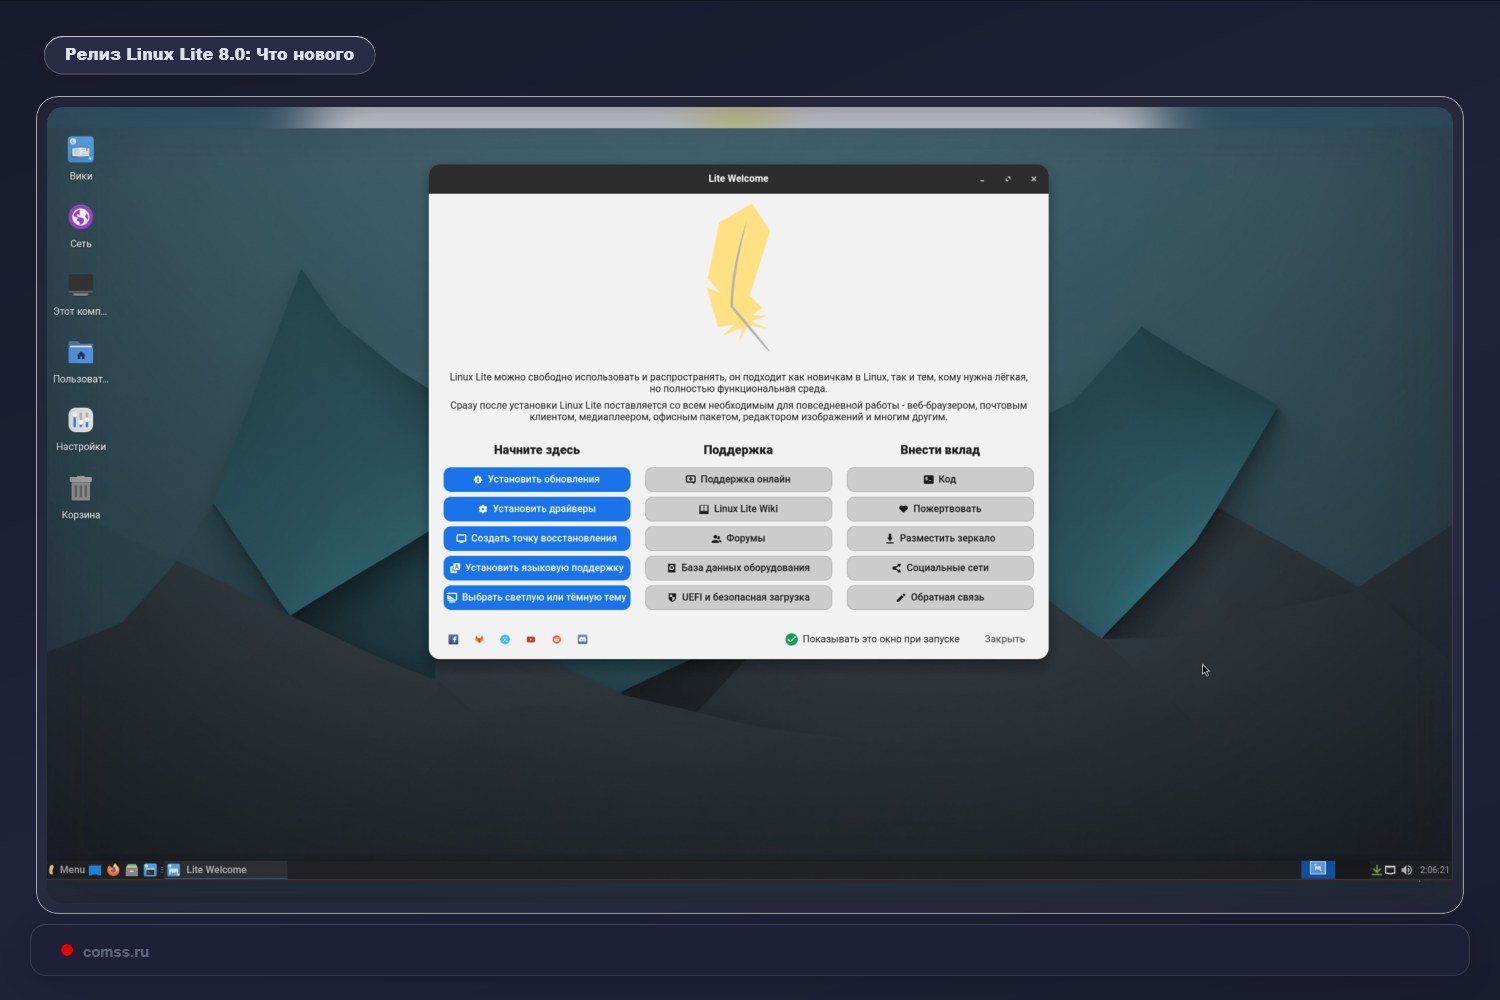Screen dimensions: 1500x1000
Task: Click Разместить зеркало button
Action: click(x=940, y=538)
